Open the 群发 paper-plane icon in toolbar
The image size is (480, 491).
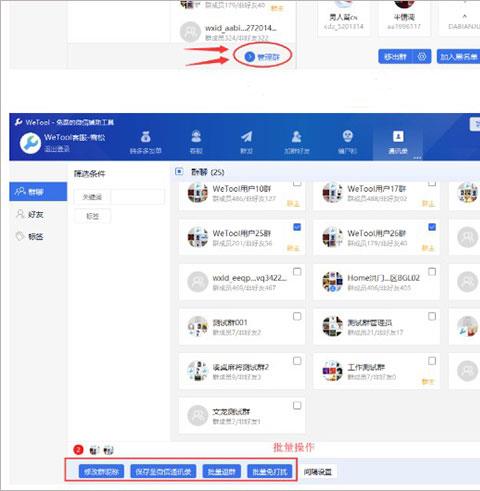point(246,137)
